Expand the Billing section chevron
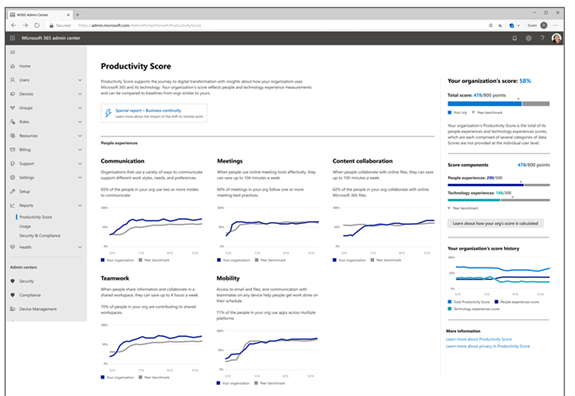Image resolution: width=575 pixels, height=396 pixels. (80, 150)
